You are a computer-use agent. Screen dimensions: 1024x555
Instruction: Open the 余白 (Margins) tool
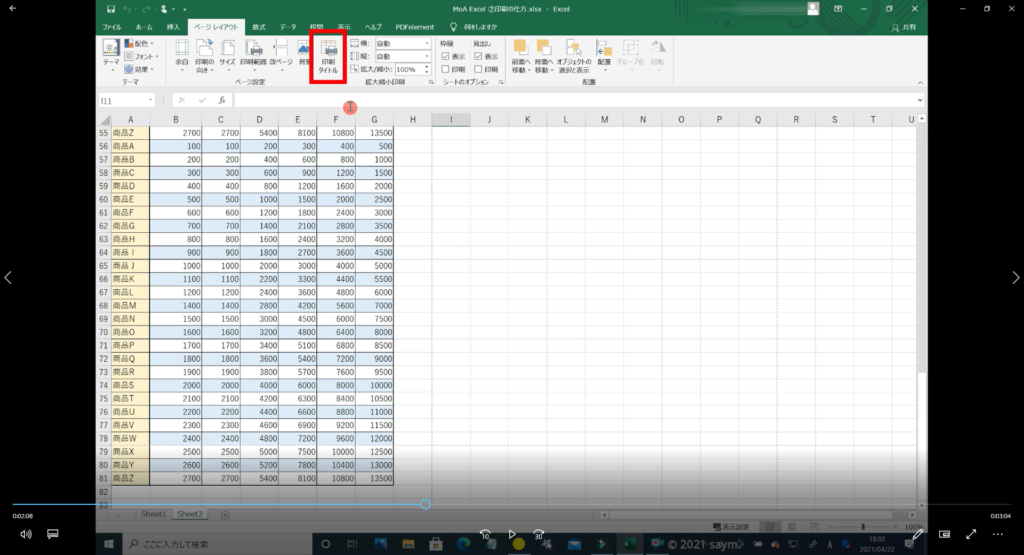point(182,55)
